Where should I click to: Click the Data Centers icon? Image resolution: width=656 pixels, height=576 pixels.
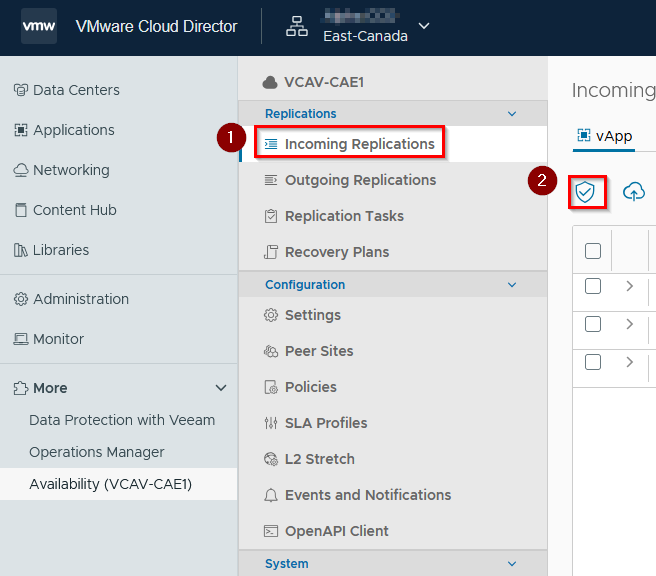20,90
